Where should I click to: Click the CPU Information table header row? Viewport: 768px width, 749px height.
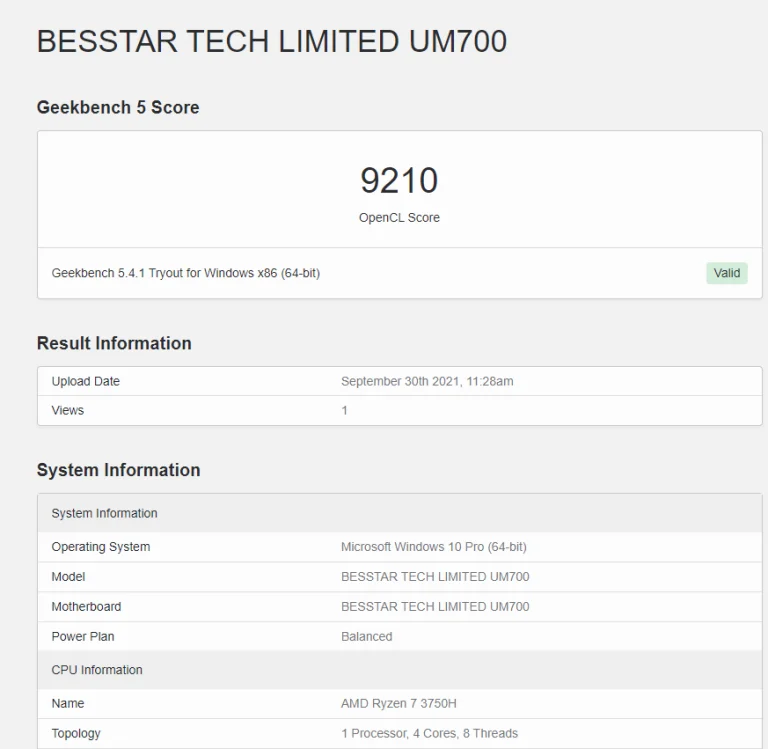[x=400, y=670]
